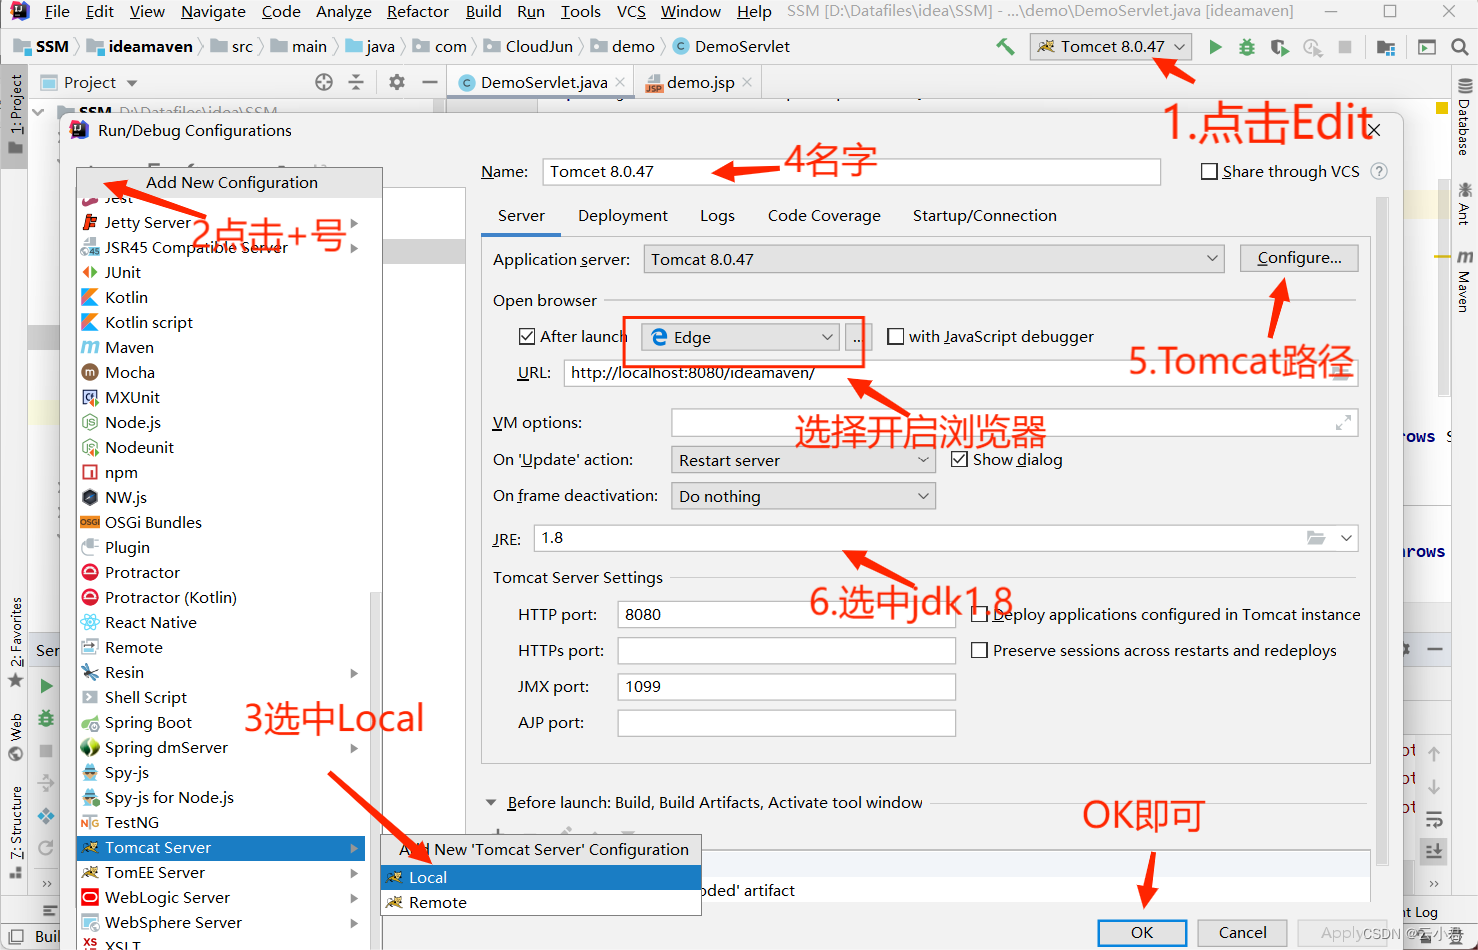Toggle Deploy applications configured in Tomcat checkbox
This screenshot has height=950, width=1478.
(x=979, y=614)
